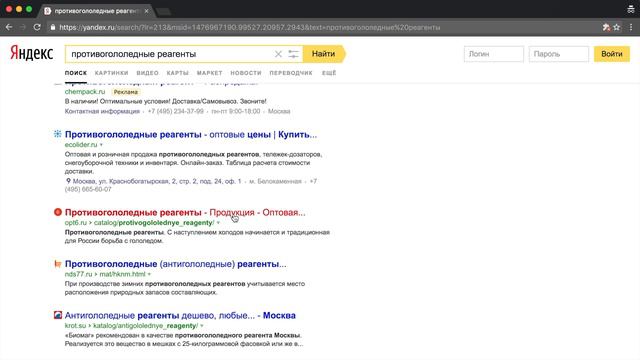Click the nds77.ru favicon

tap(58, 264)
